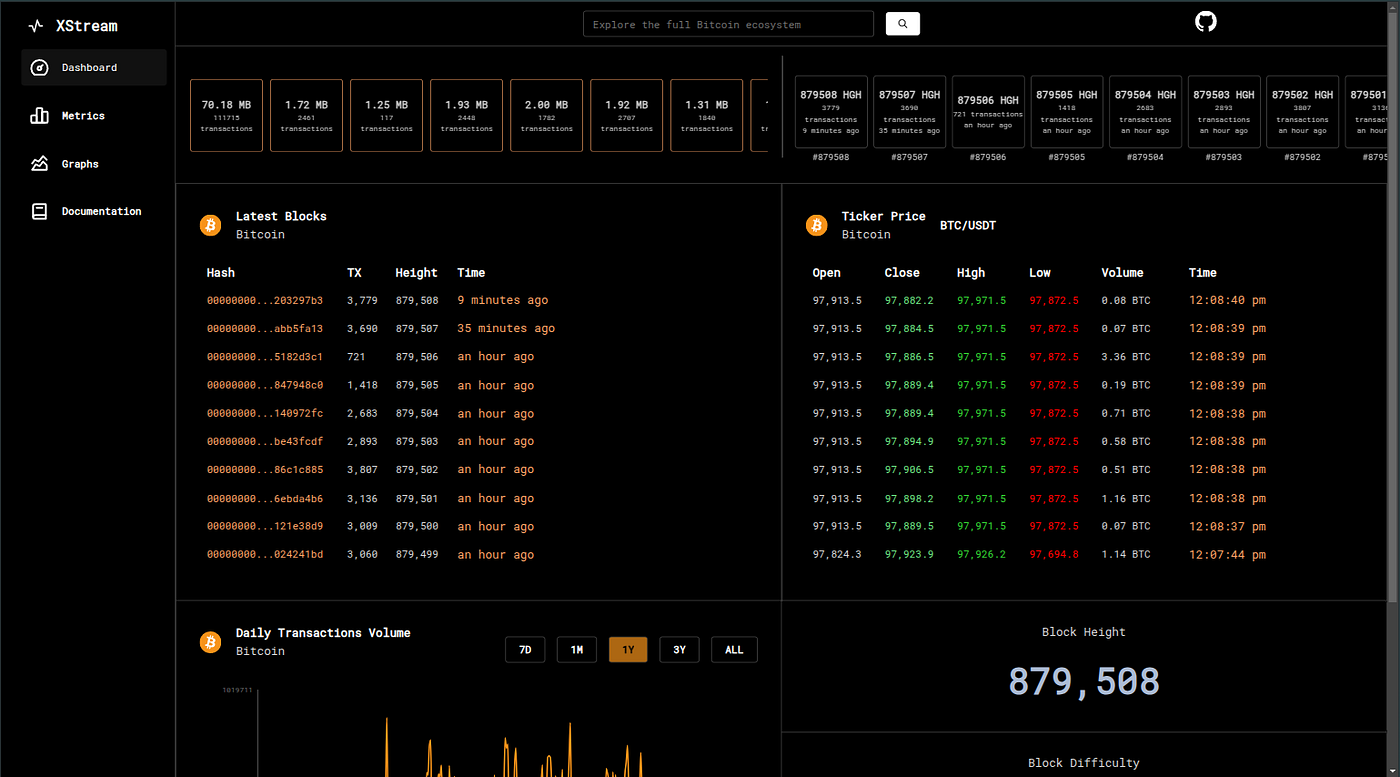Open the 879507 HGH block card
The height and width of the screenshot is (777, 1400).
tap(910, 112)
